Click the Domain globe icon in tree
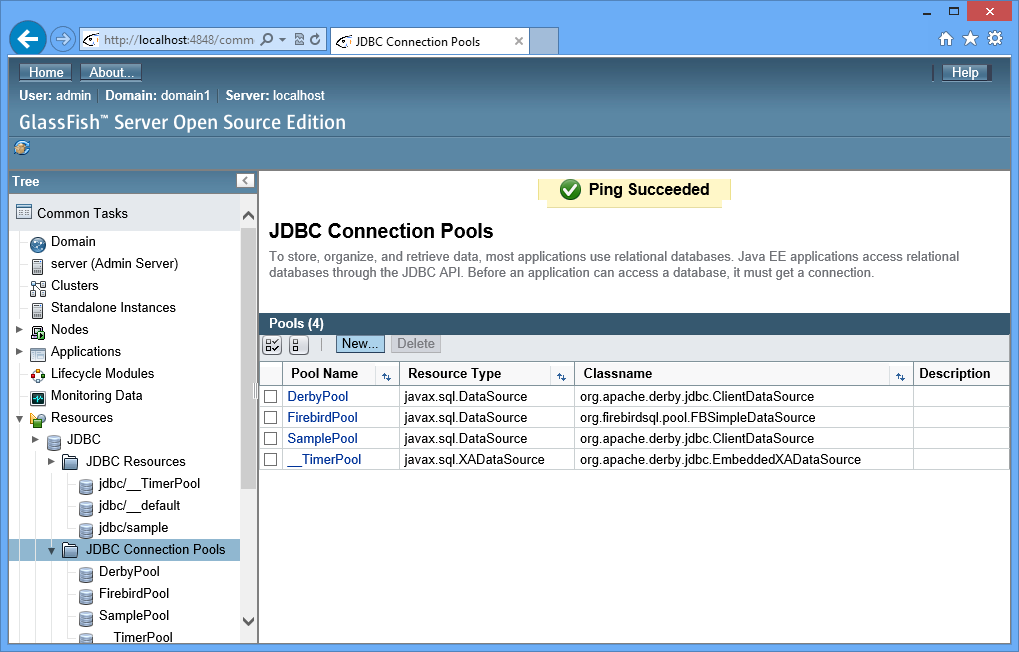Screen dimensions: 1019x652 (x=38, y=244)
